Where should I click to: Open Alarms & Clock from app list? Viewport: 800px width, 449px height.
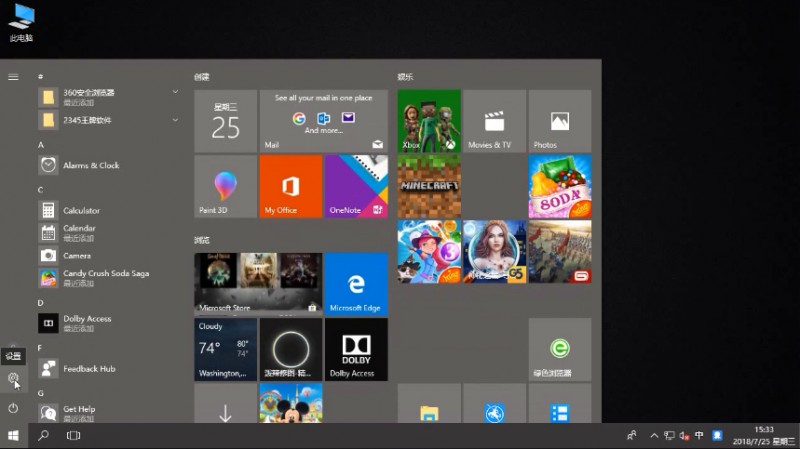pos(108,165)
